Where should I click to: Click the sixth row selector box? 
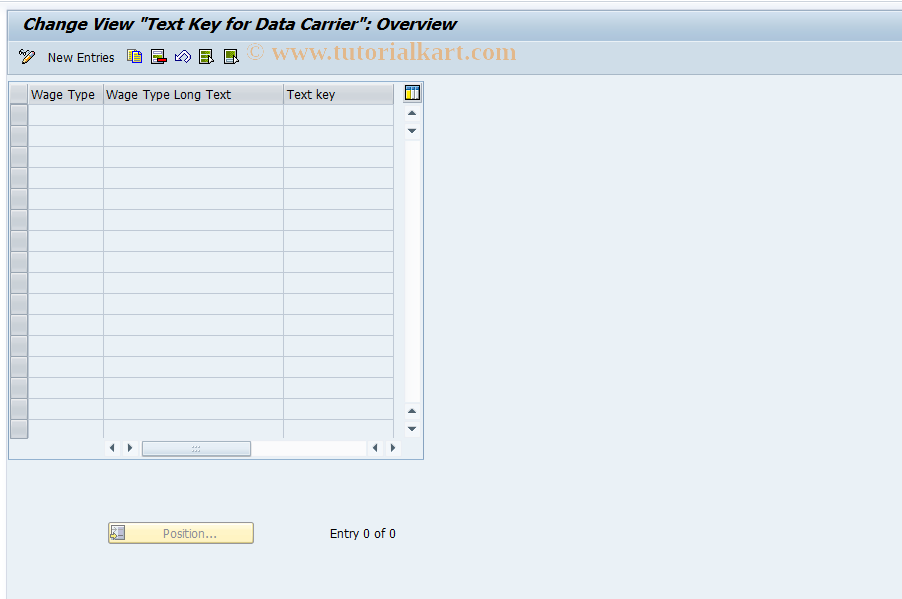click(x=19, y=220)
